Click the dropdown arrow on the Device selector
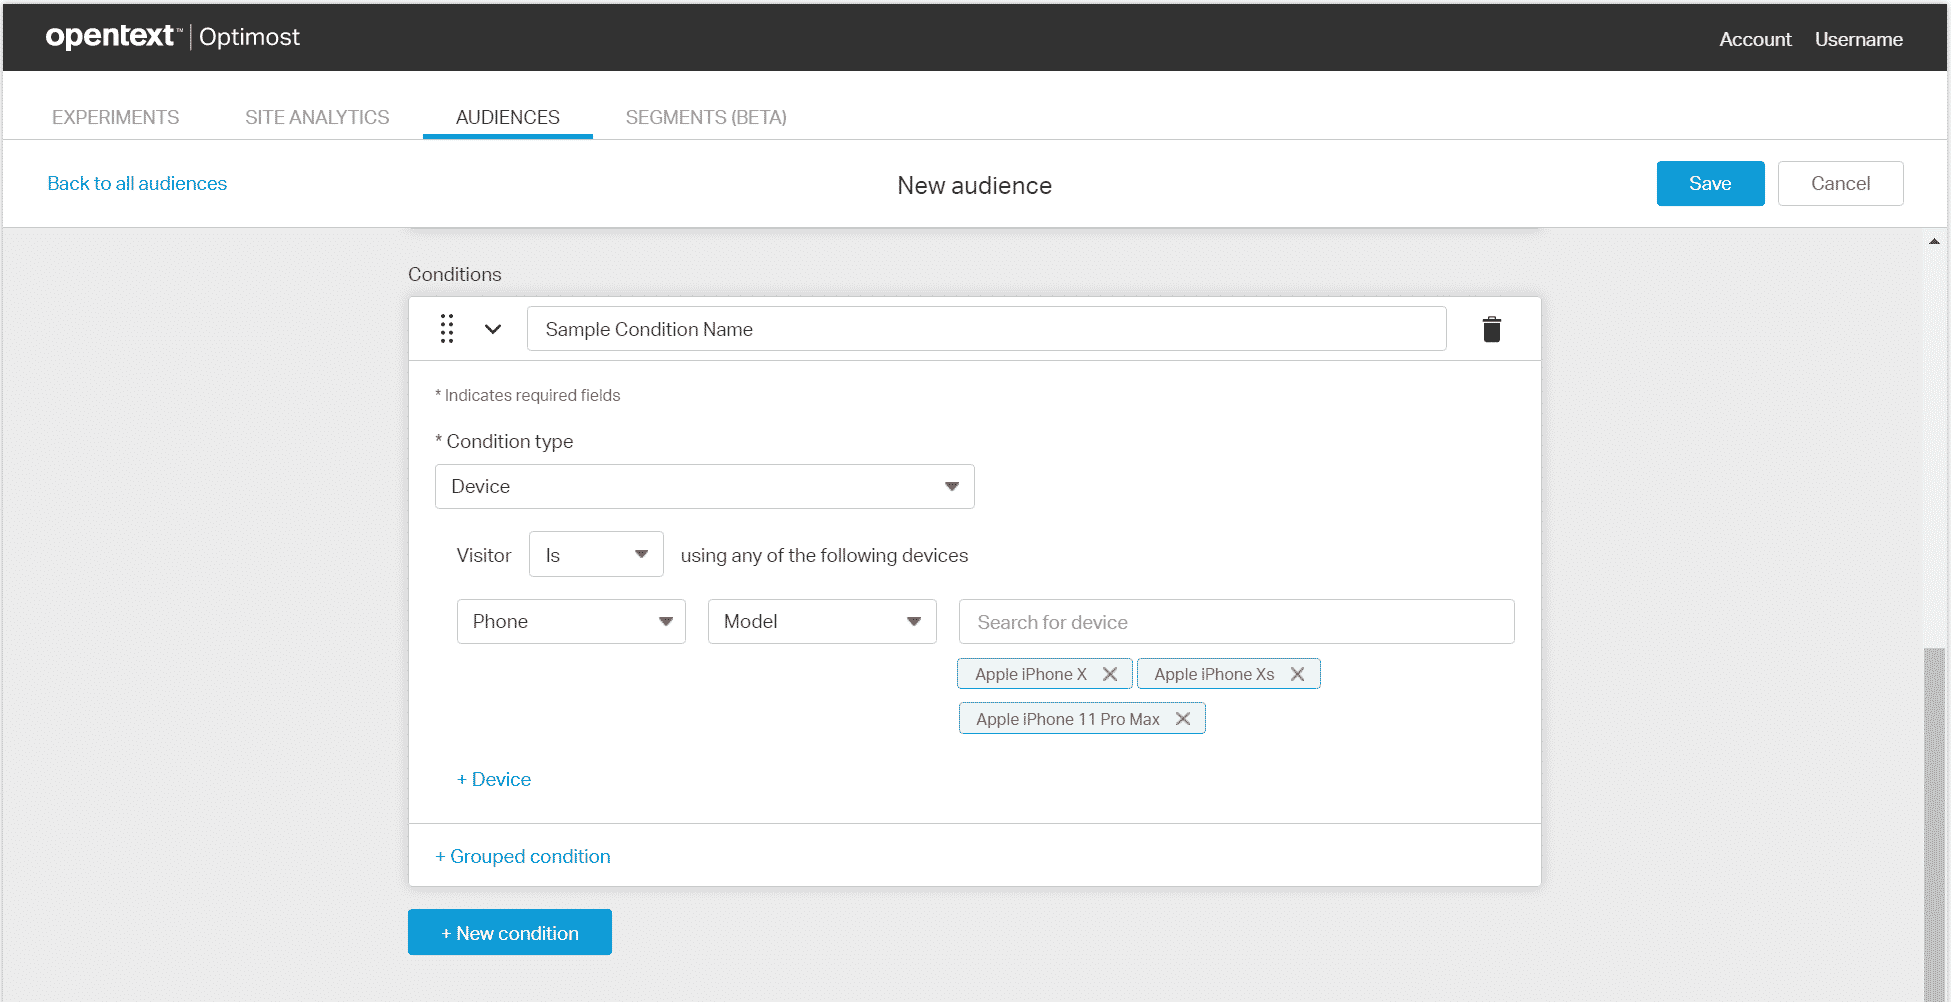The width and height of the screenshot is (1951, 1002). click(950, 486)
